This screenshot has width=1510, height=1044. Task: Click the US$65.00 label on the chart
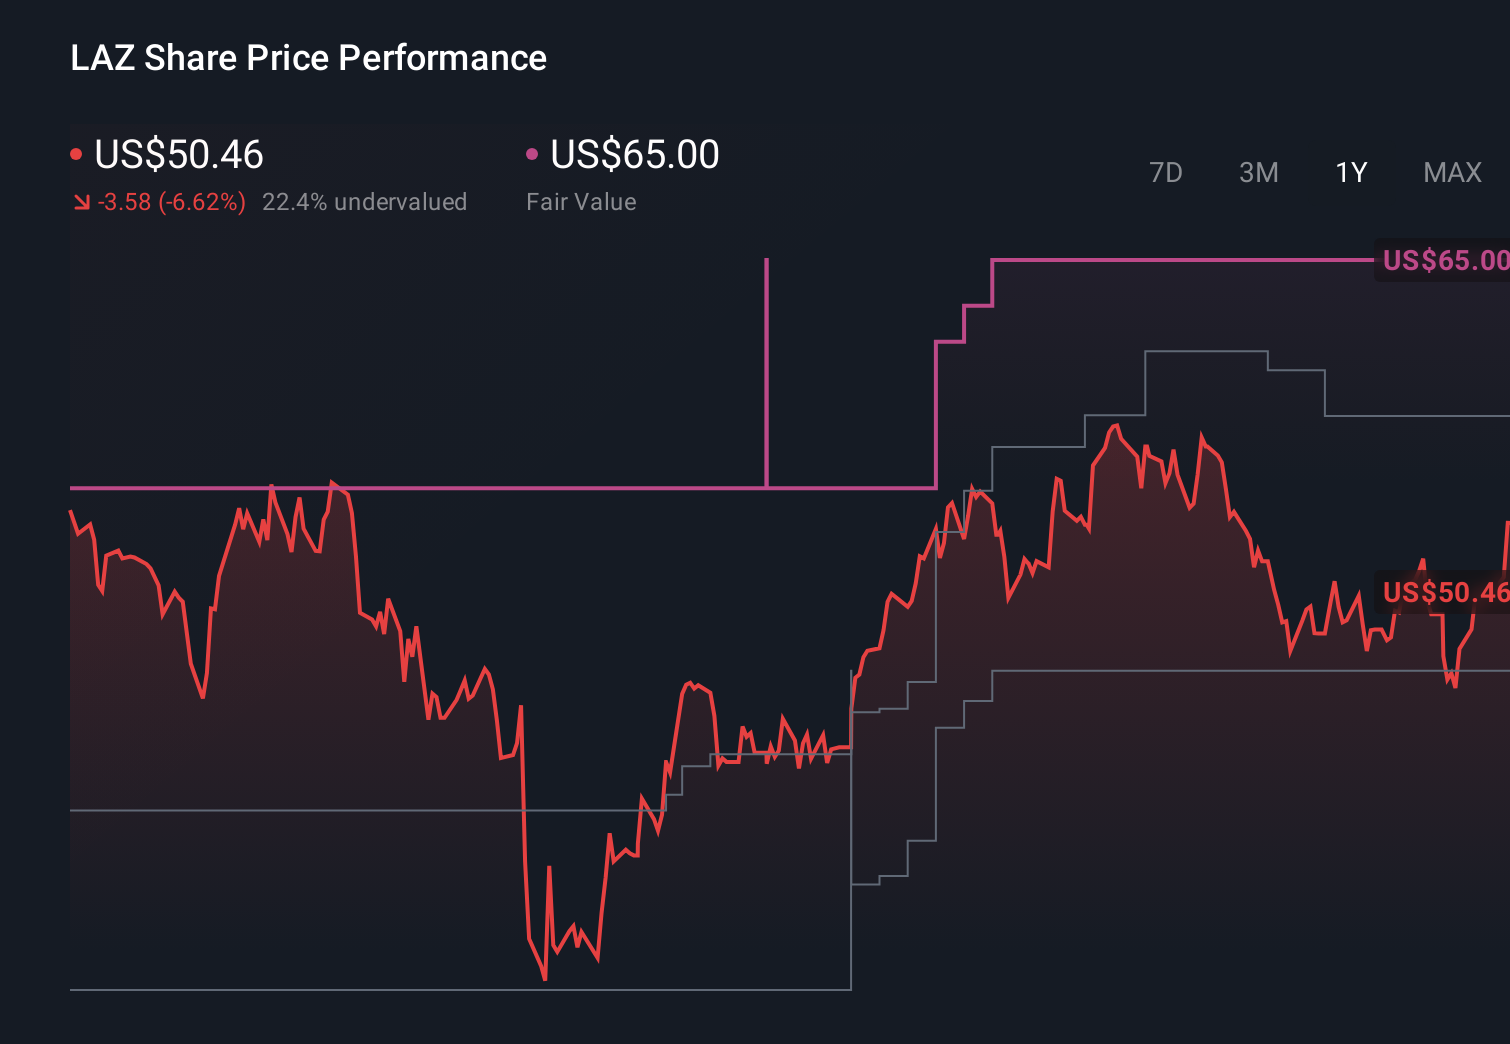pyautogui.click(x=1442, y=260)
